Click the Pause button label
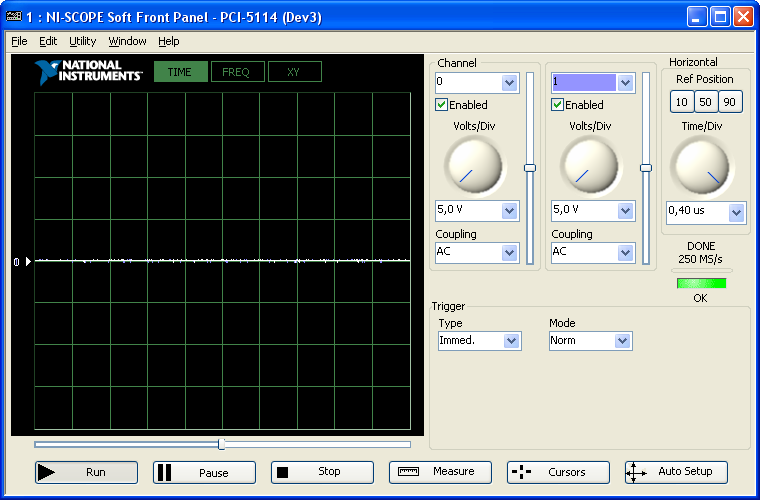Image resolution: width=760 pixels, height=500 pixels. click(214, 473)
